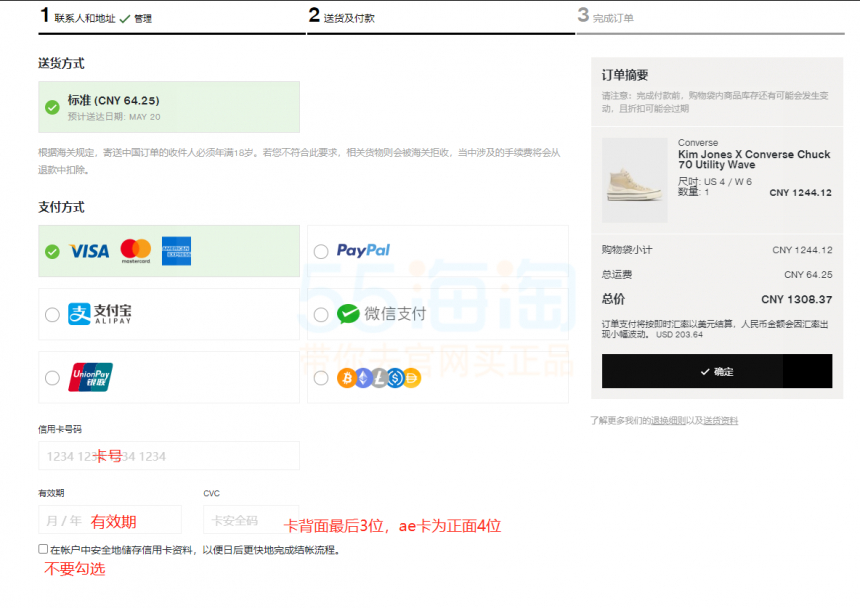Select the 标准 (CNY 64.25) shipping option
The width and height of the screenshot is (860, 608).
click(169, 107)
